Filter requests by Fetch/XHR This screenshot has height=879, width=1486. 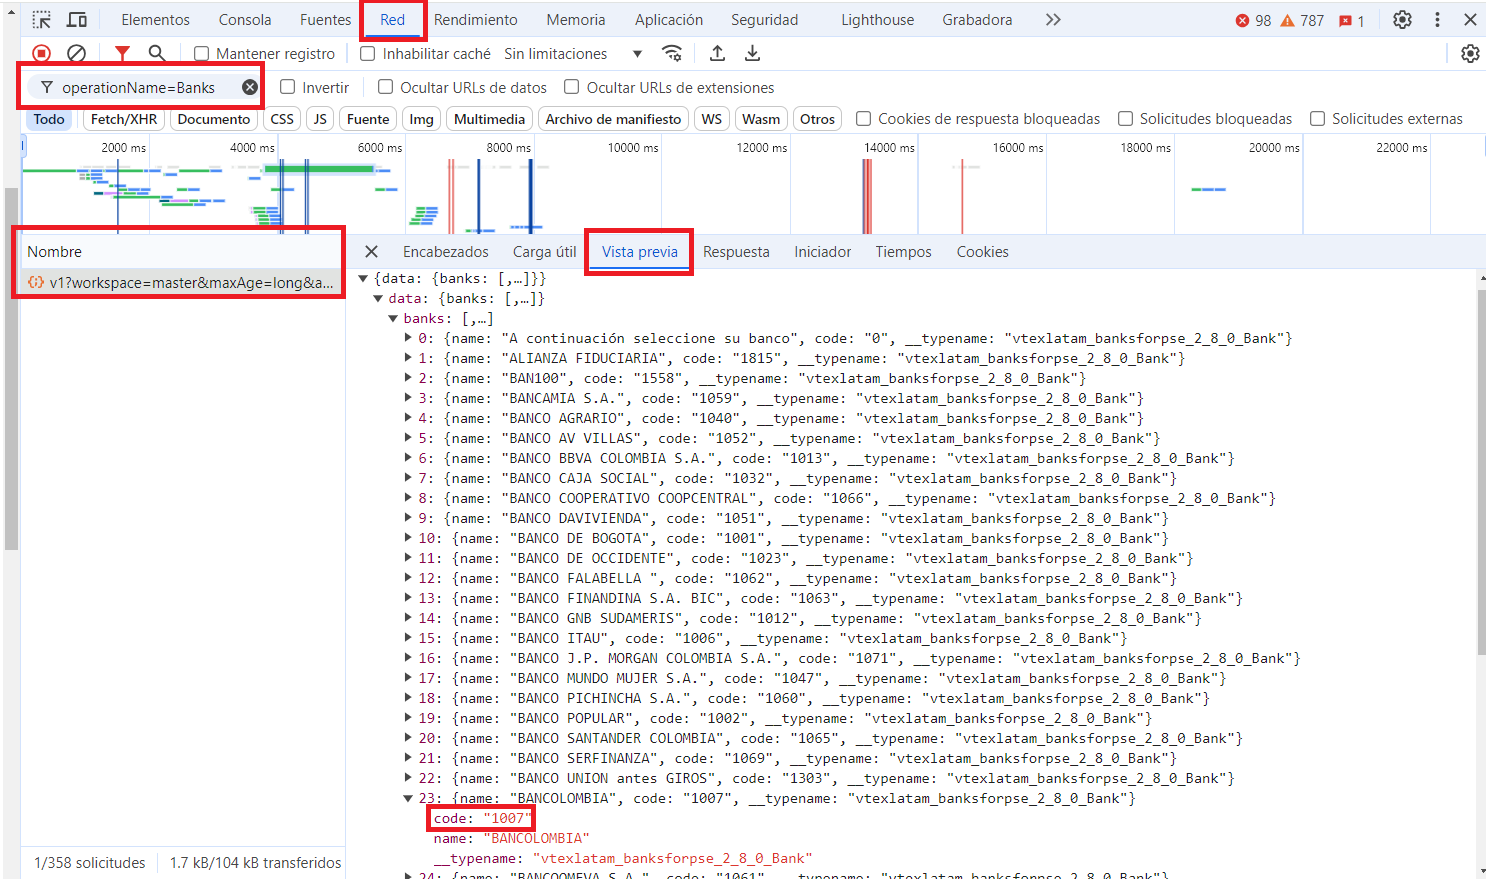pyautogui.click(x=123, y=119)
